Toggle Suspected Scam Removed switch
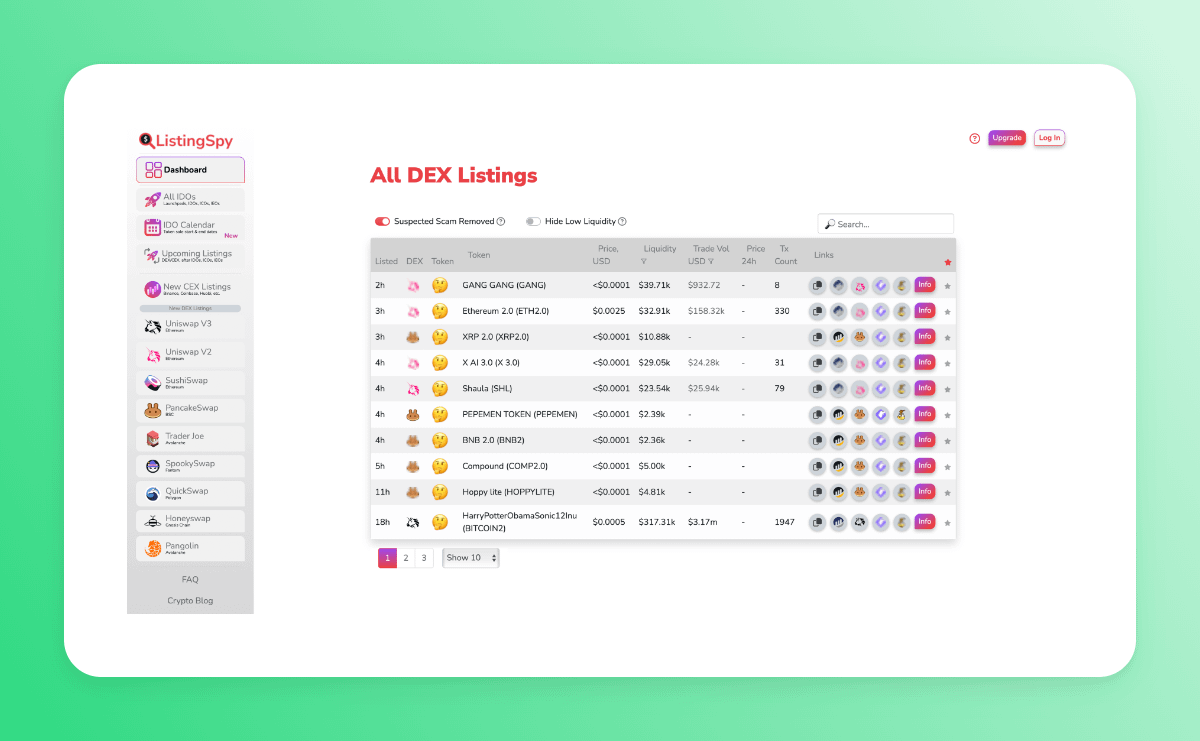This screenshot has width=1200, height=741. point(382,221)
